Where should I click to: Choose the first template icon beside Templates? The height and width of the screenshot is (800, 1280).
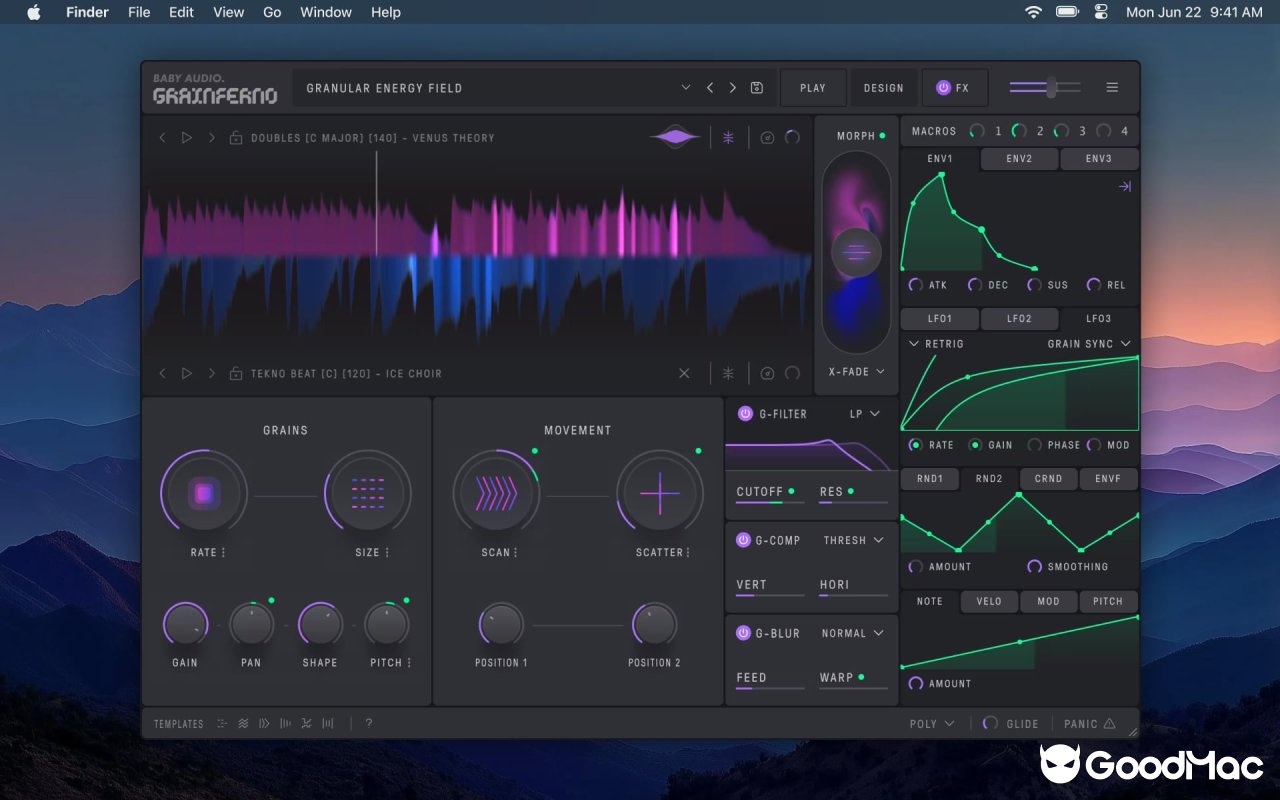click(x=221, y=723)
